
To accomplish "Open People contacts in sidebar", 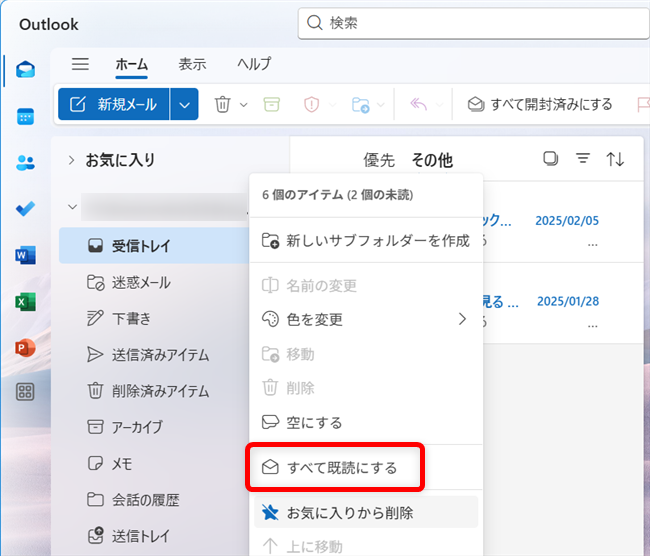I will [x=26, y=162].
